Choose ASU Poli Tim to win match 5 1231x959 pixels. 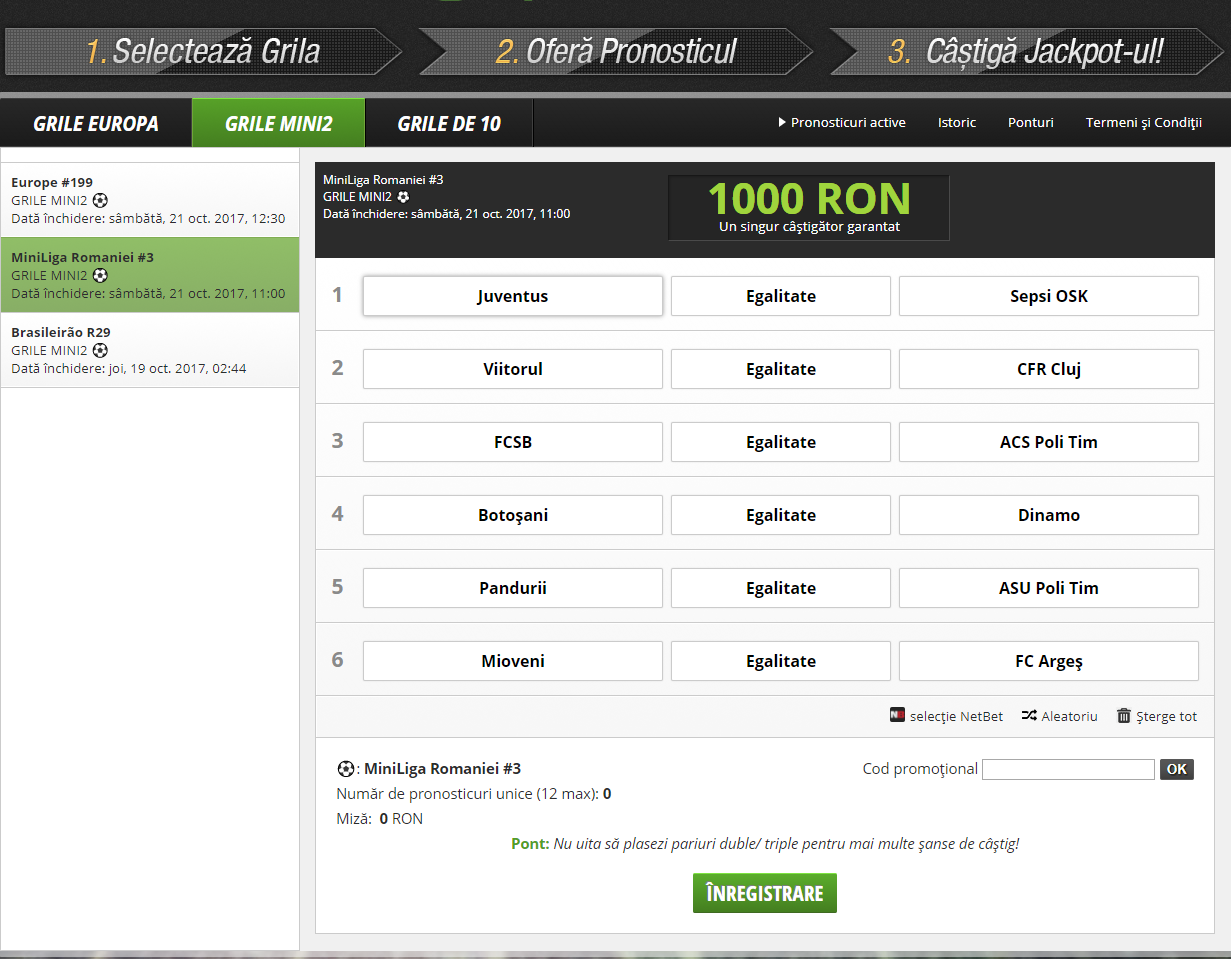[x=1049, y=588]
